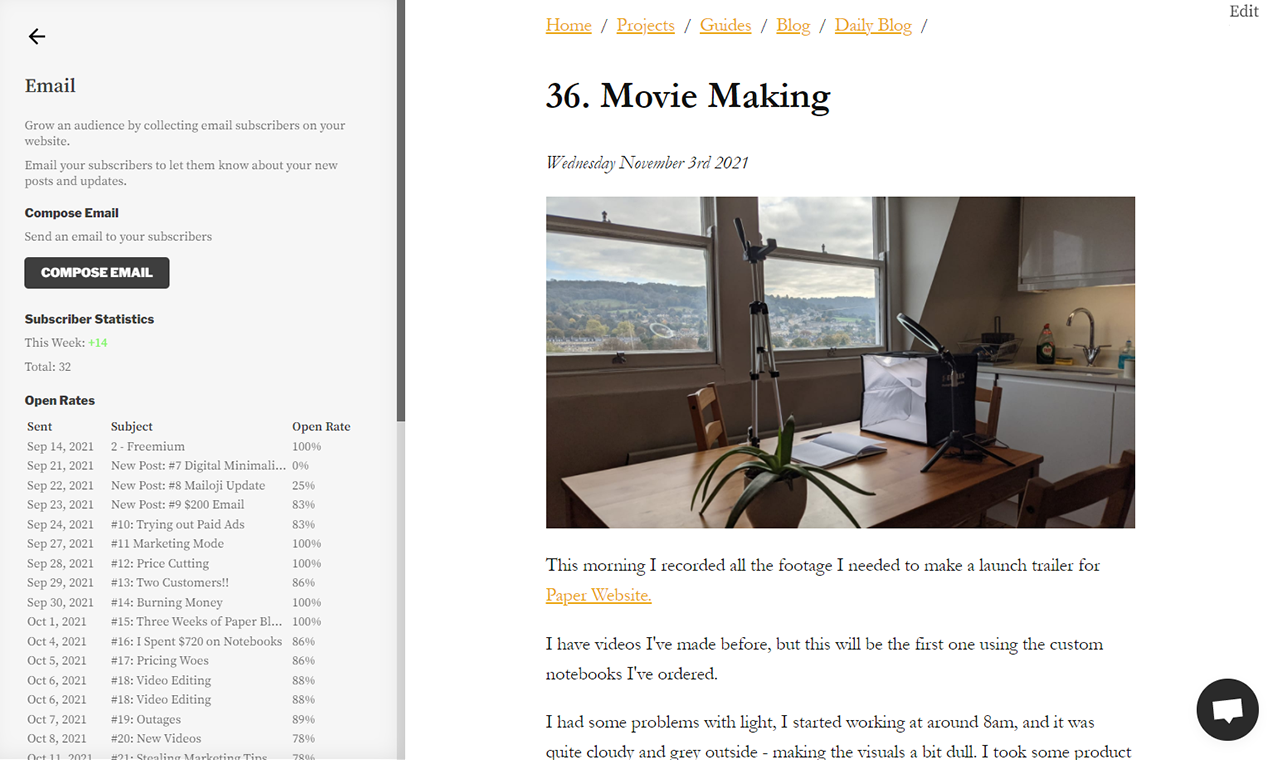Navigate to Home via the breadcrumb
Viewport: 1270px width, 760px height.
coord(568,25)
